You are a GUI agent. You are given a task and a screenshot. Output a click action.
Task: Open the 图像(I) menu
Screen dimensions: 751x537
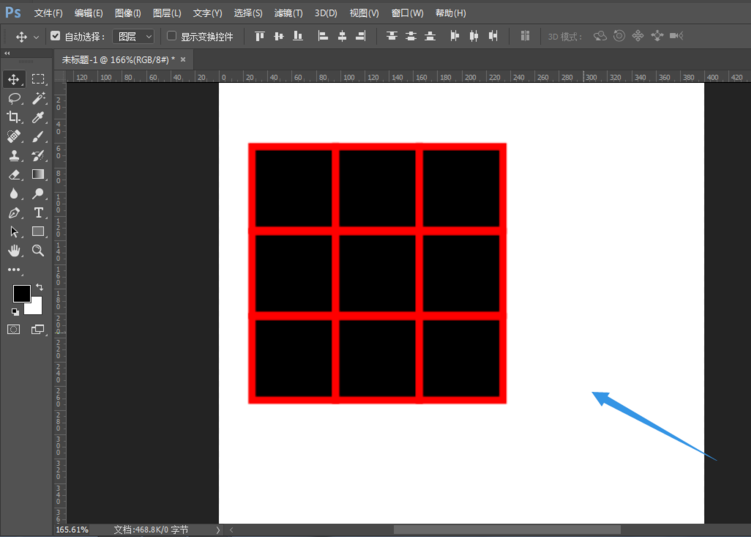click(127, 13)
